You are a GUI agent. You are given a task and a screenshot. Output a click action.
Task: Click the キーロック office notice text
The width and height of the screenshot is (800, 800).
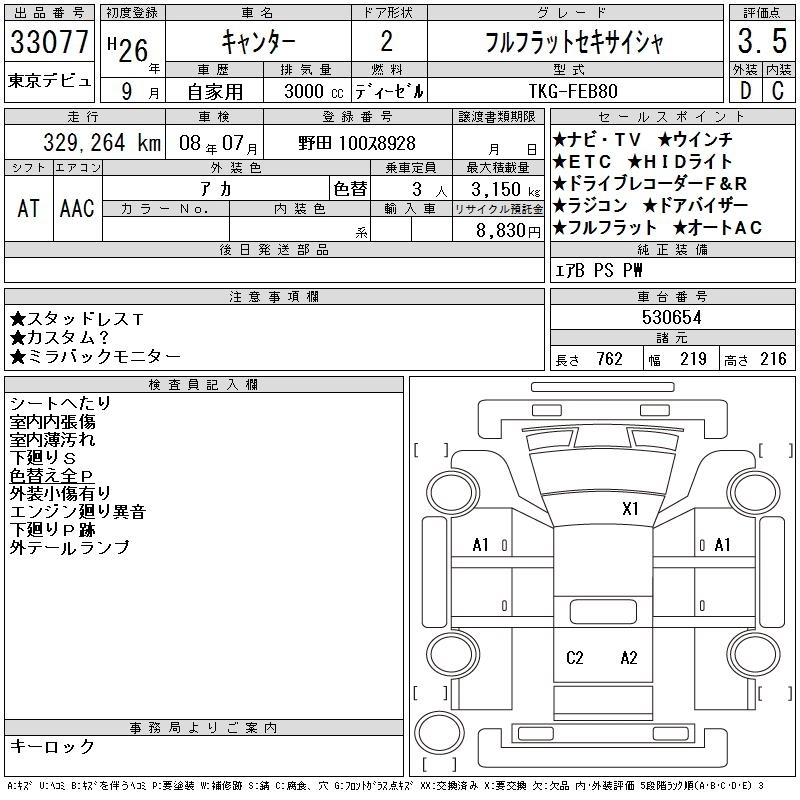point(52,747)
